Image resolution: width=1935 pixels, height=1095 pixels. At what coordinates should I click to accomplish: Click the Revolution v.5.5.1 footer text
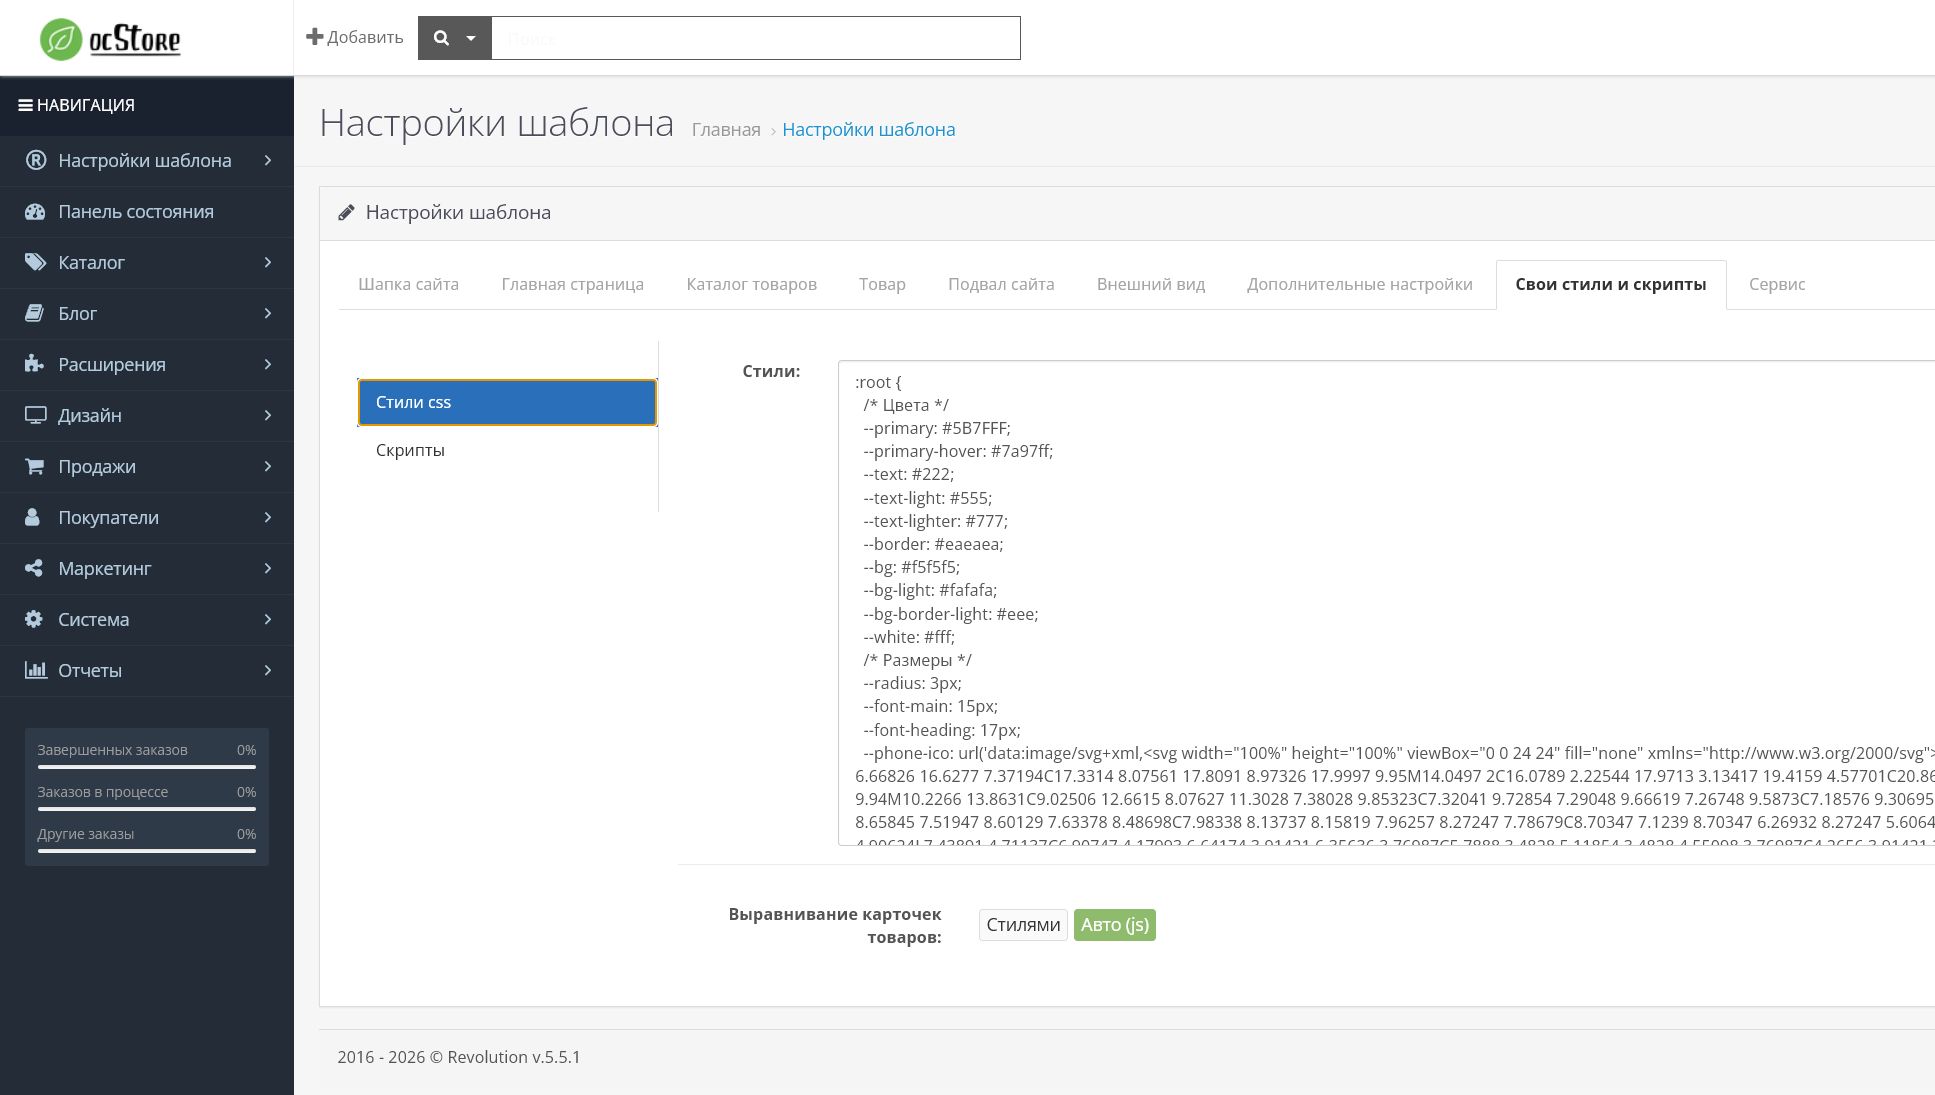(x=514, y=1057)
